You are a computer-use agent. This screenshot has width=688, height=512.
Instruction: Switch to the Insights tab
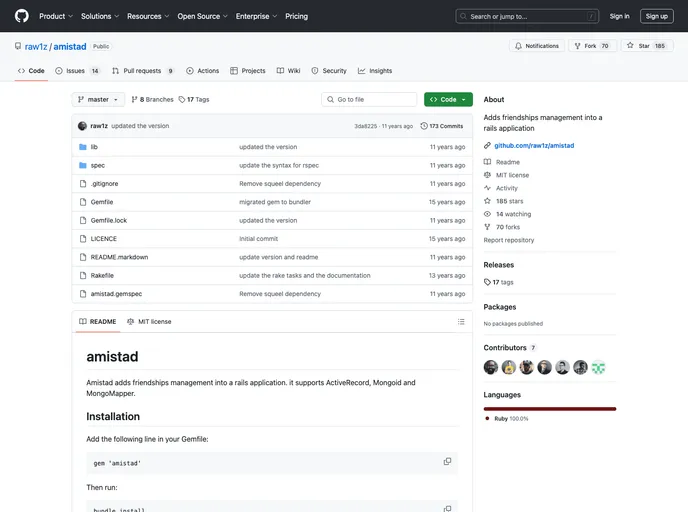(375, 71)
